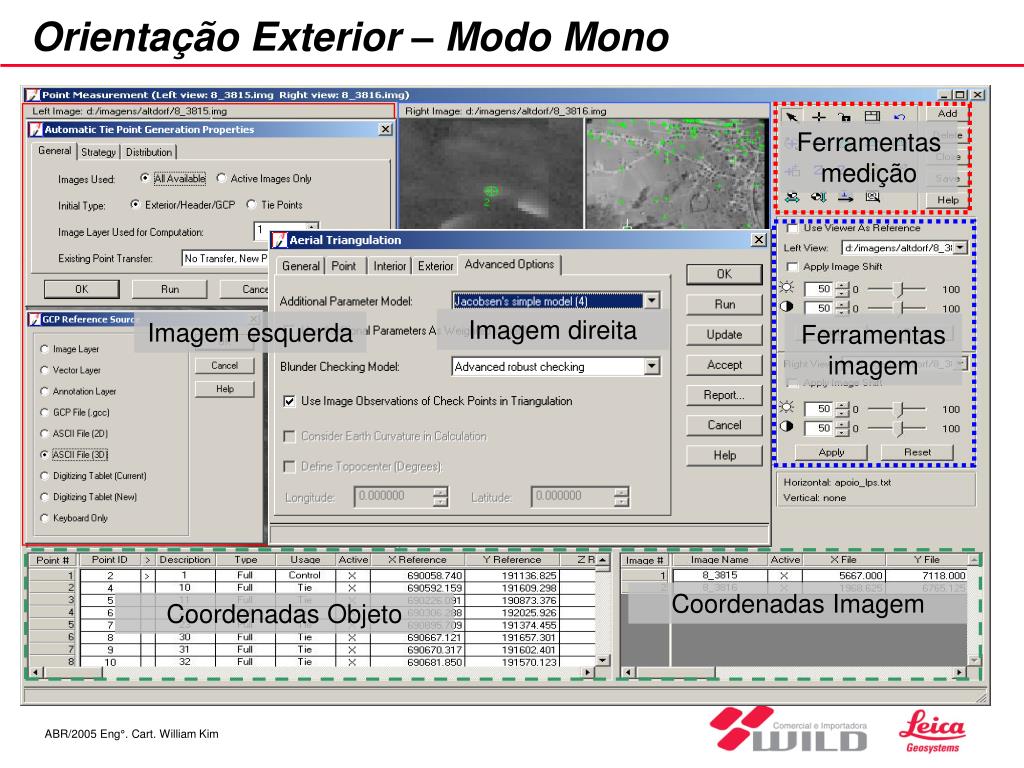Select Exterior/Header/GCP initial type
The width and height of the screenshot is (1024, 768).
135,204
